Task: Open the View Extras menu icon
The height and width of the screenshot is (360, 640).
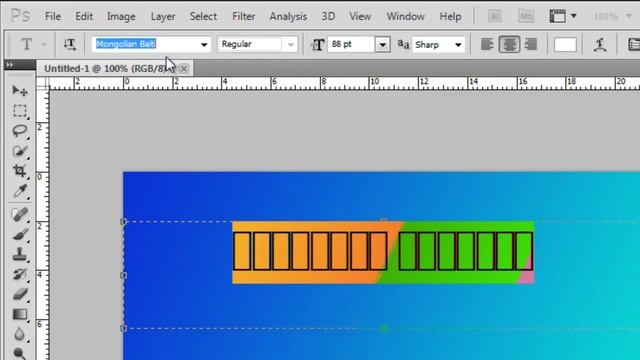Action: point(562,16)
